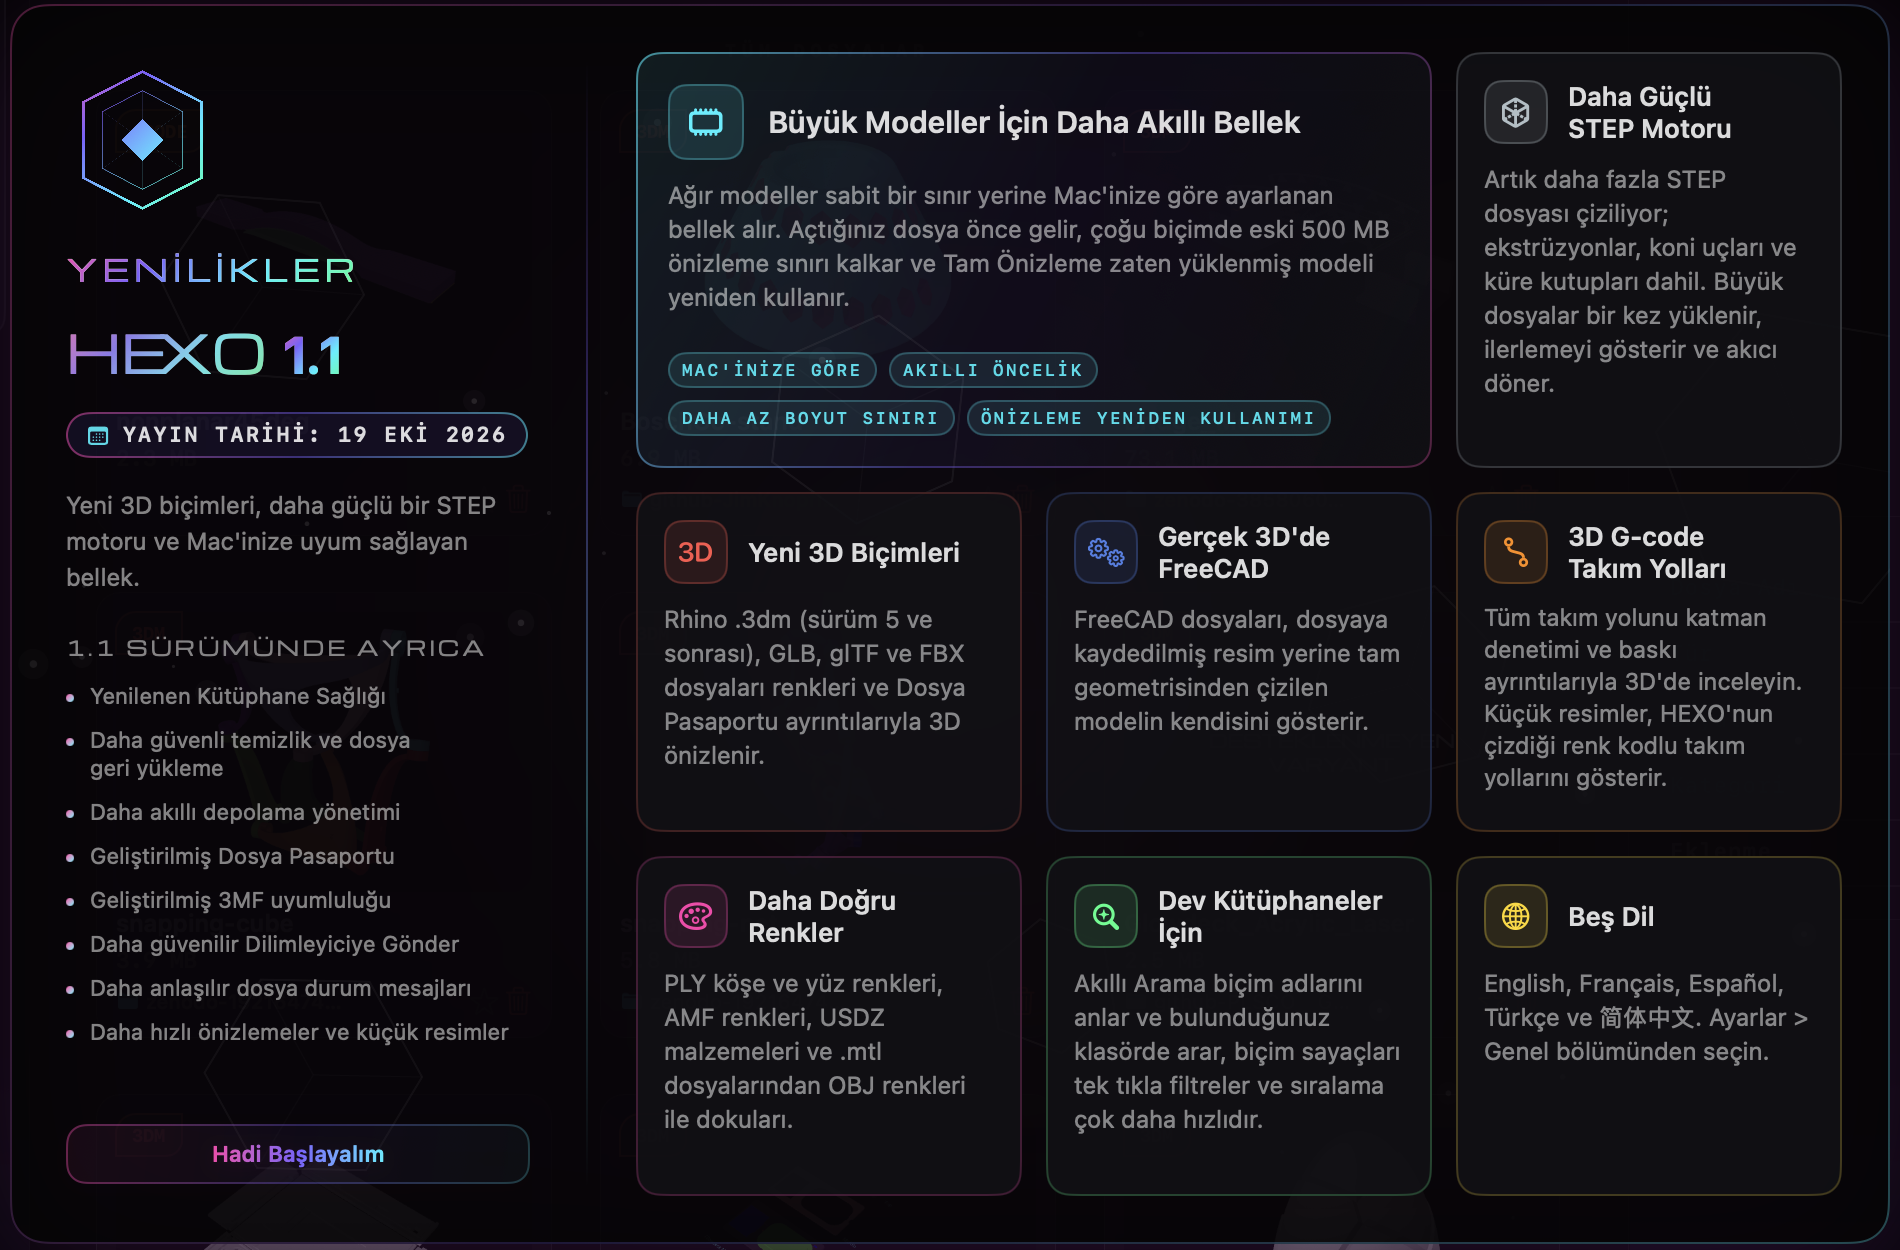The height and width of the screenshot is (1250, 1900).
Task: Click the intro paragraph starting Yeni 3D biçimleri
Action: 282,541
